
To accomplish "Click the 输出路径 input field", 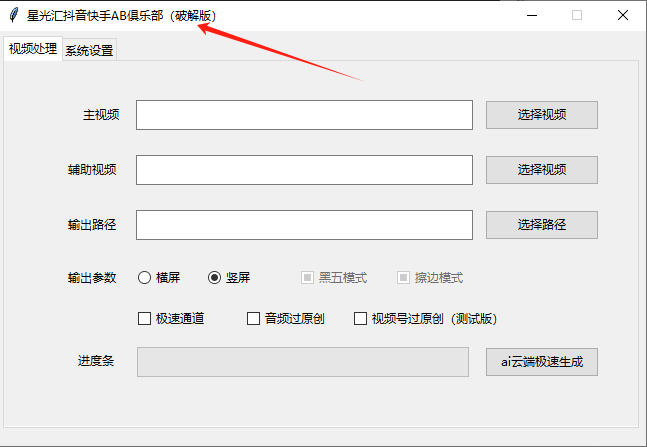I will [x=304, y=225].
